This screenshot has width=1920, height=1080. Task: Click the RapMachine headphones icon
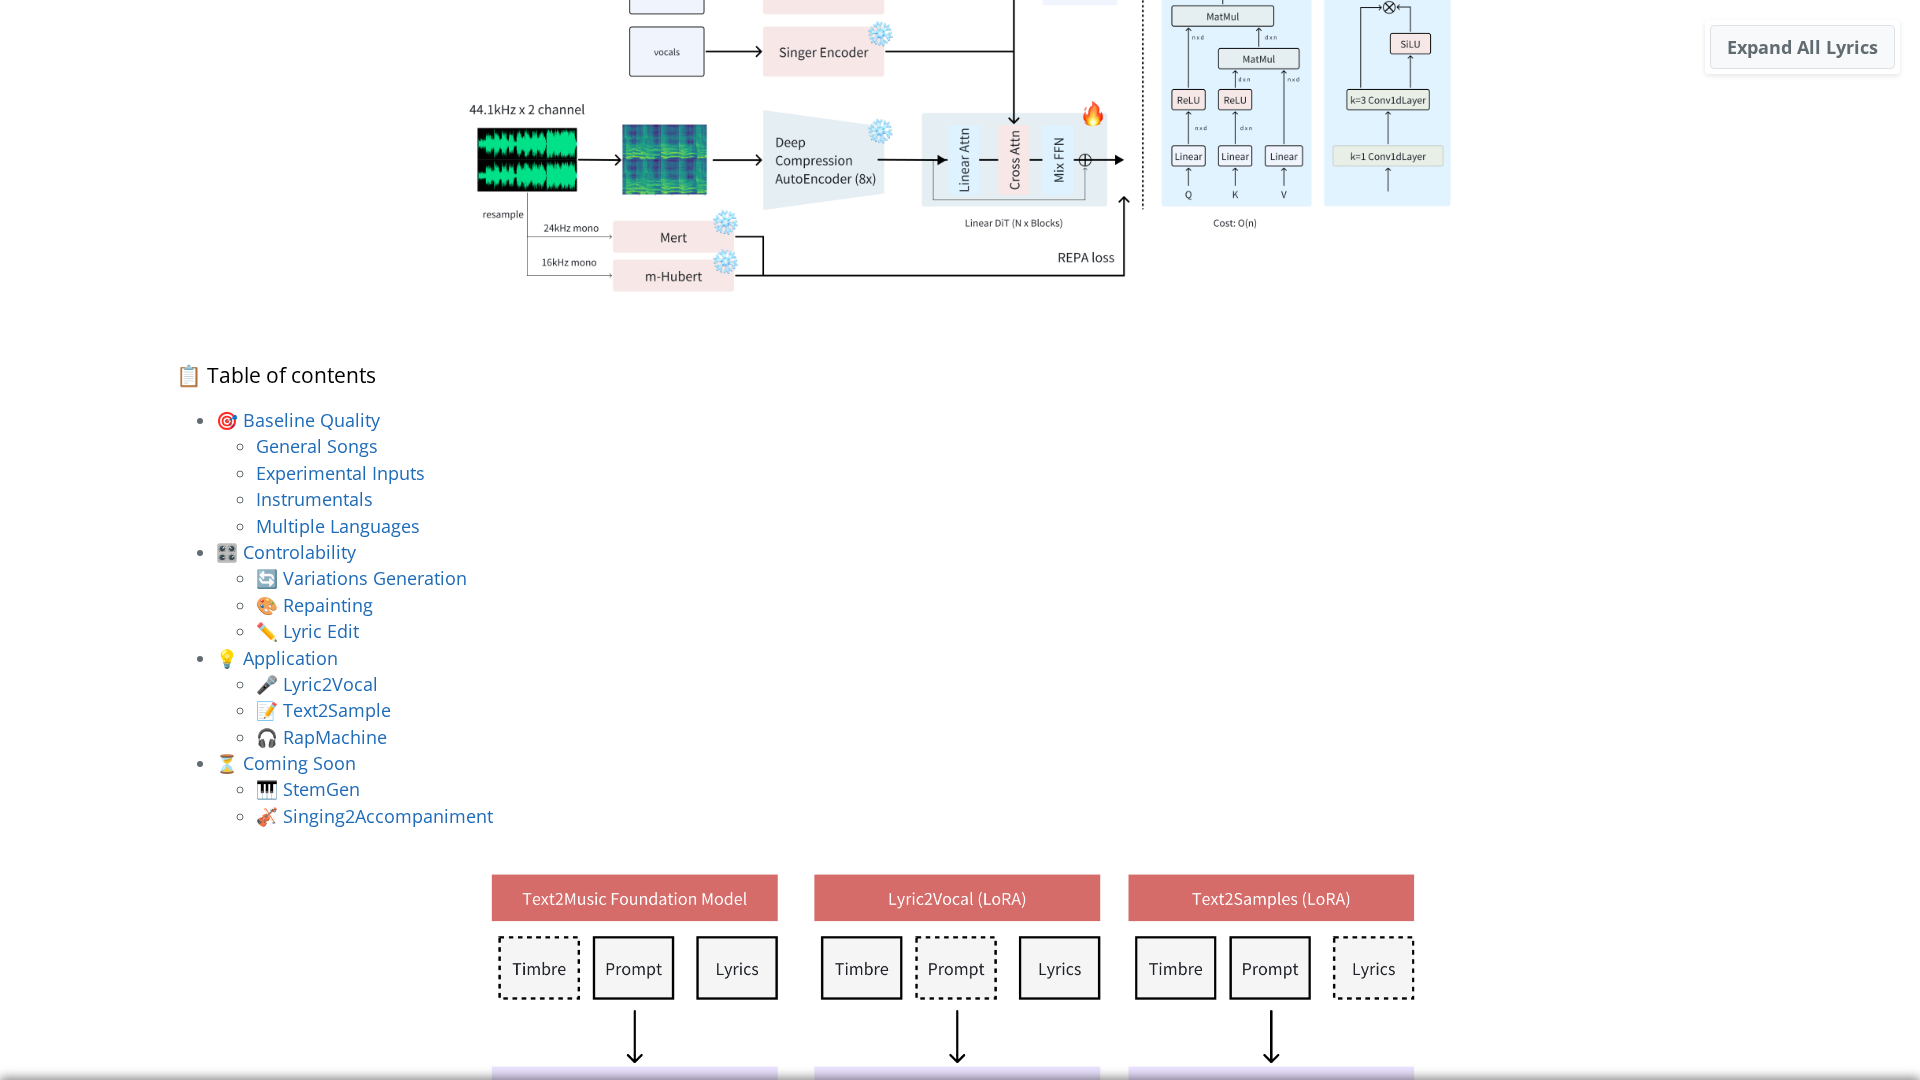point(266,738)
